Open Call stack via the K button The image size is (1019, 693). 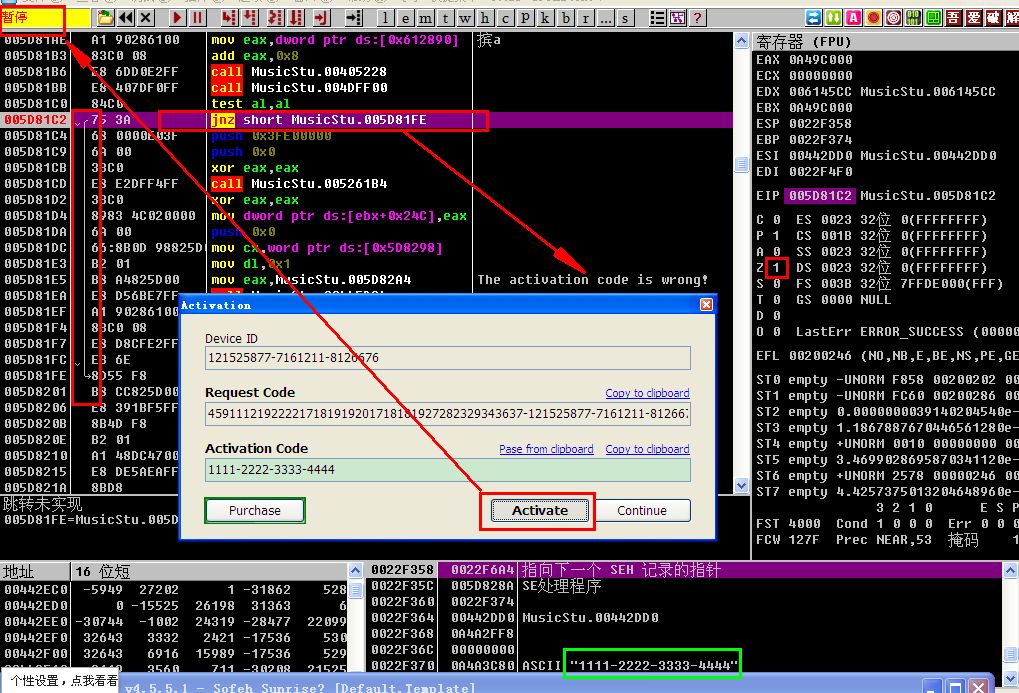pyautogui.click(x=545, y=18)
